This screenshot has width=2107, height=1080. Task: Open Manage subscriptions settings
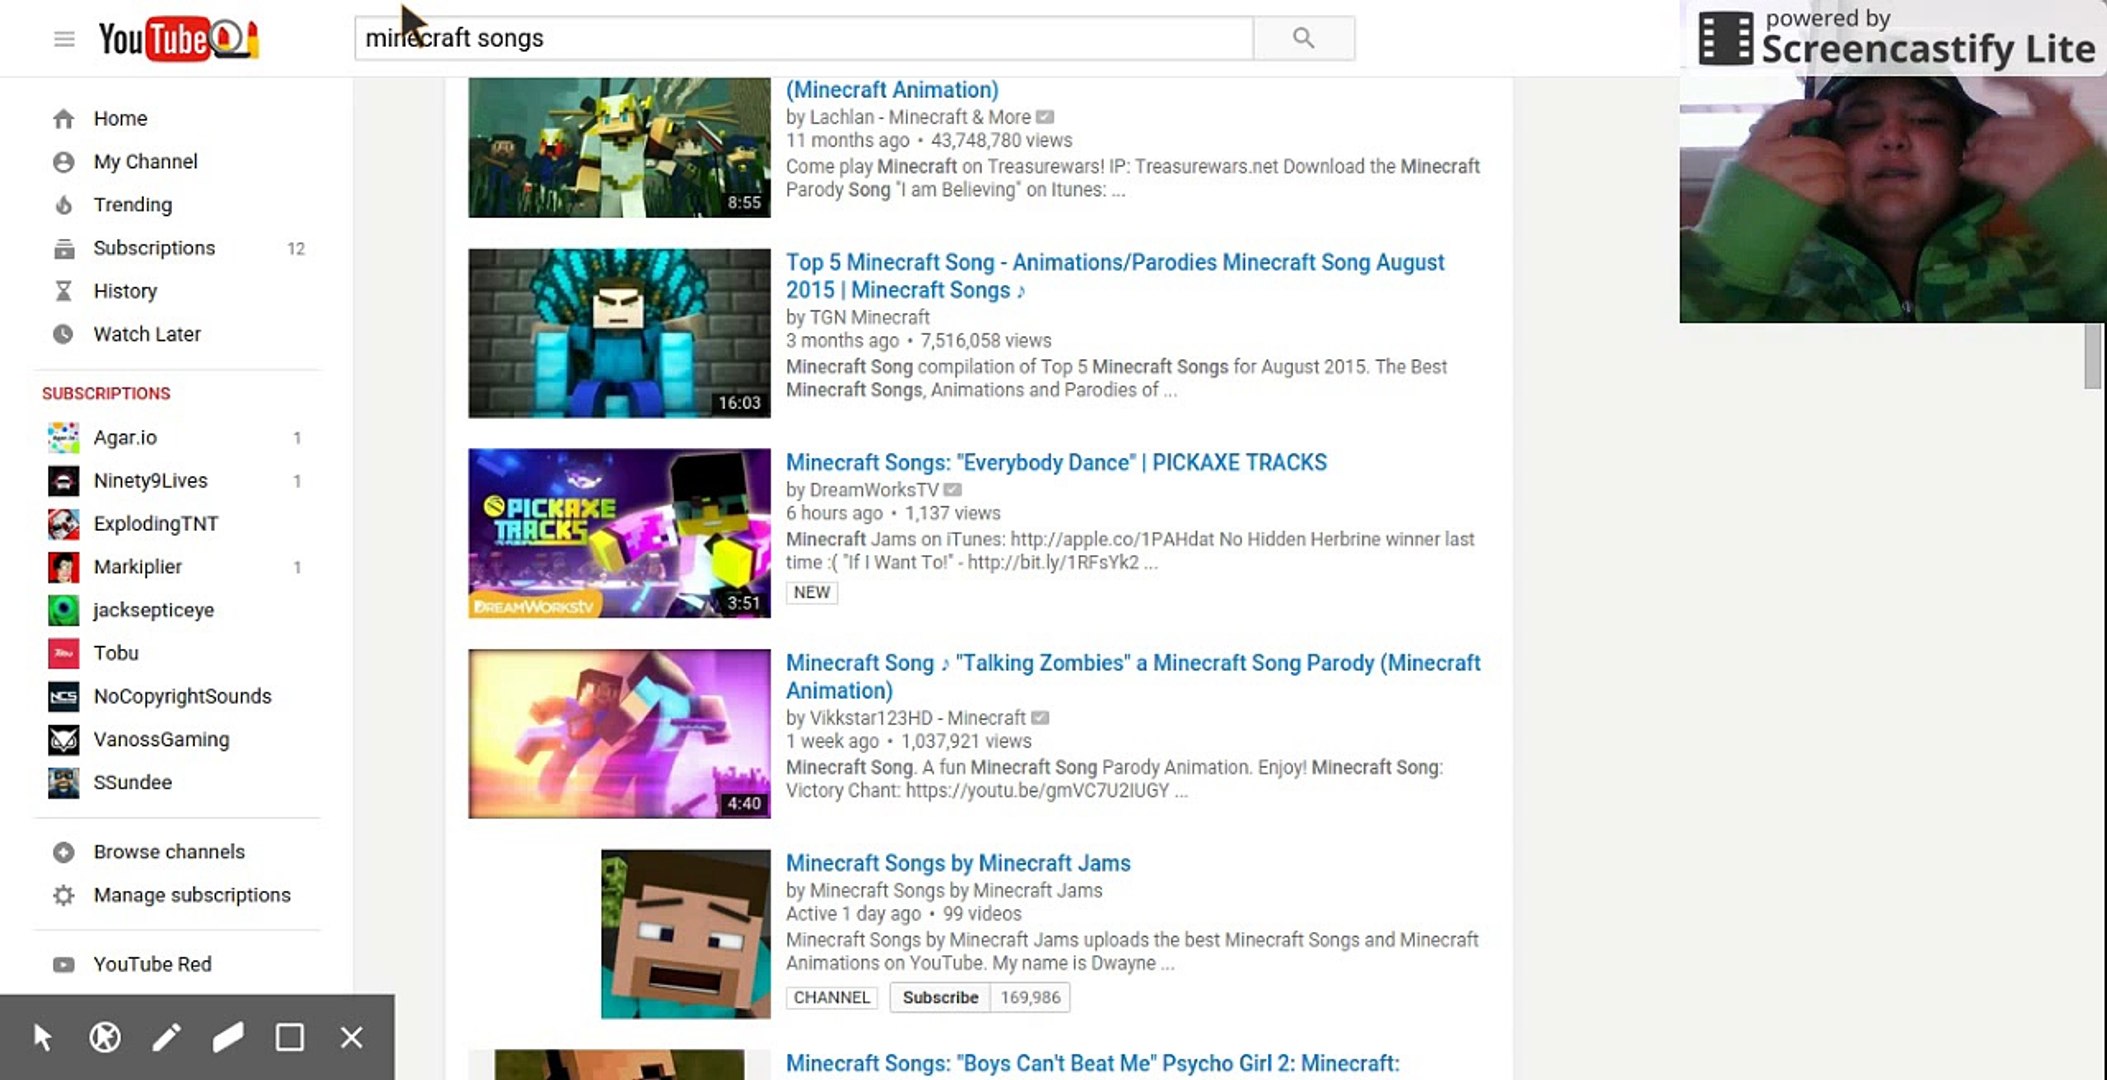[191, 895]
